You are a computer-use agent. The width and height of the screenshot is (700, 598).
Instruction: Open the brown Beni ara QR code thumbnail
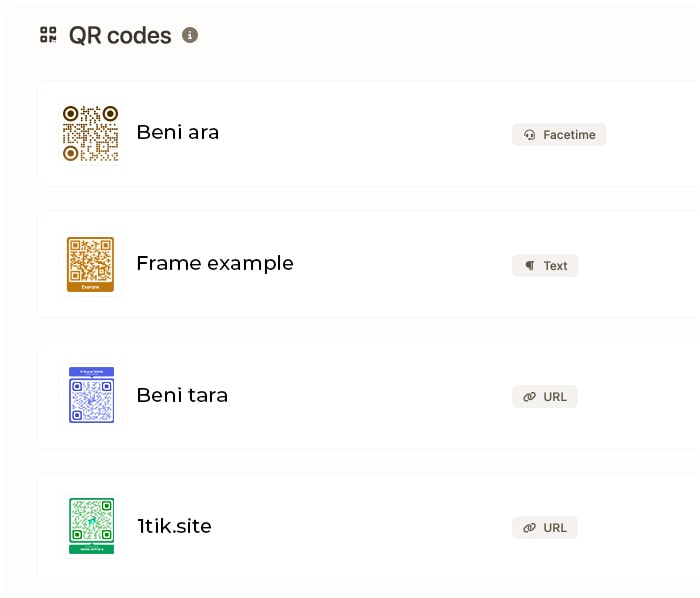pos(91,133)
